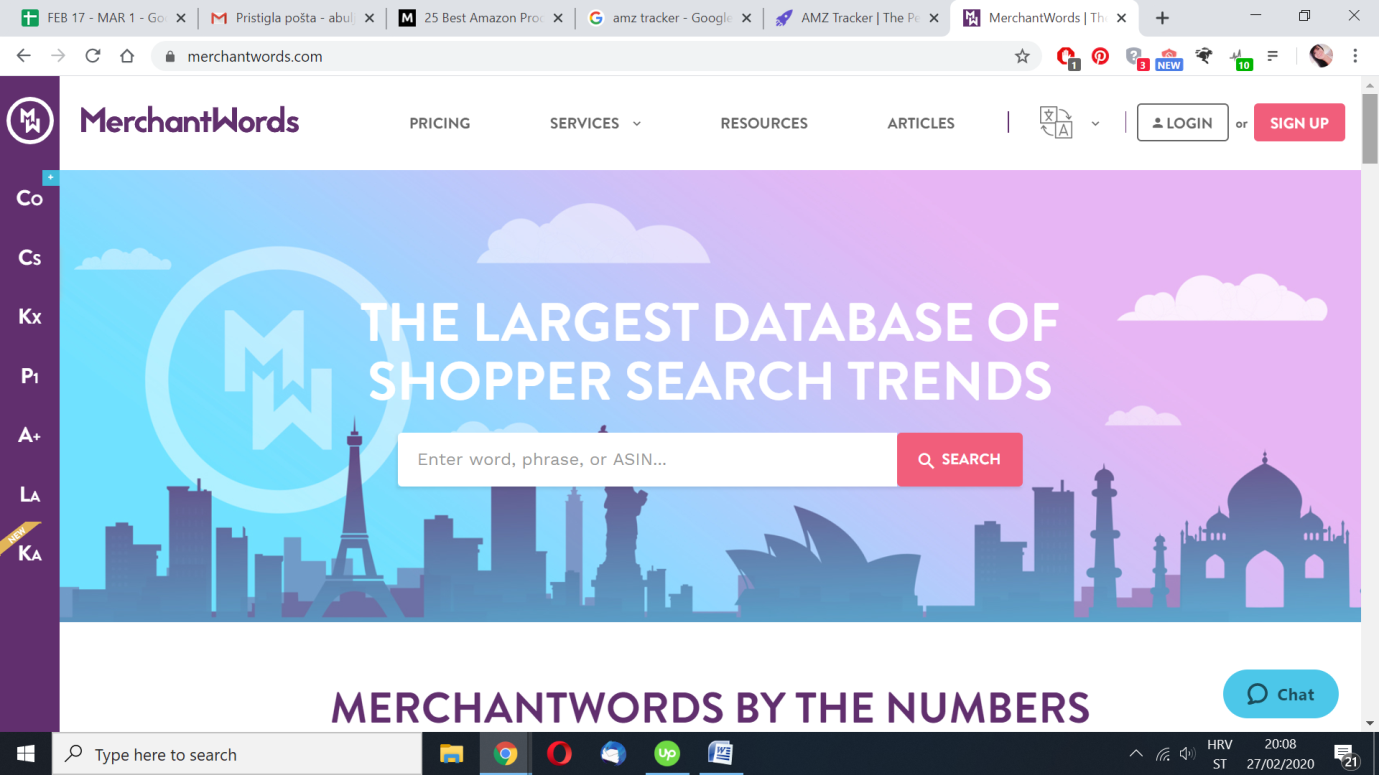Open the Chat widget
The height and width of the screenshot is (775, 1379).
pos(1280,694)
